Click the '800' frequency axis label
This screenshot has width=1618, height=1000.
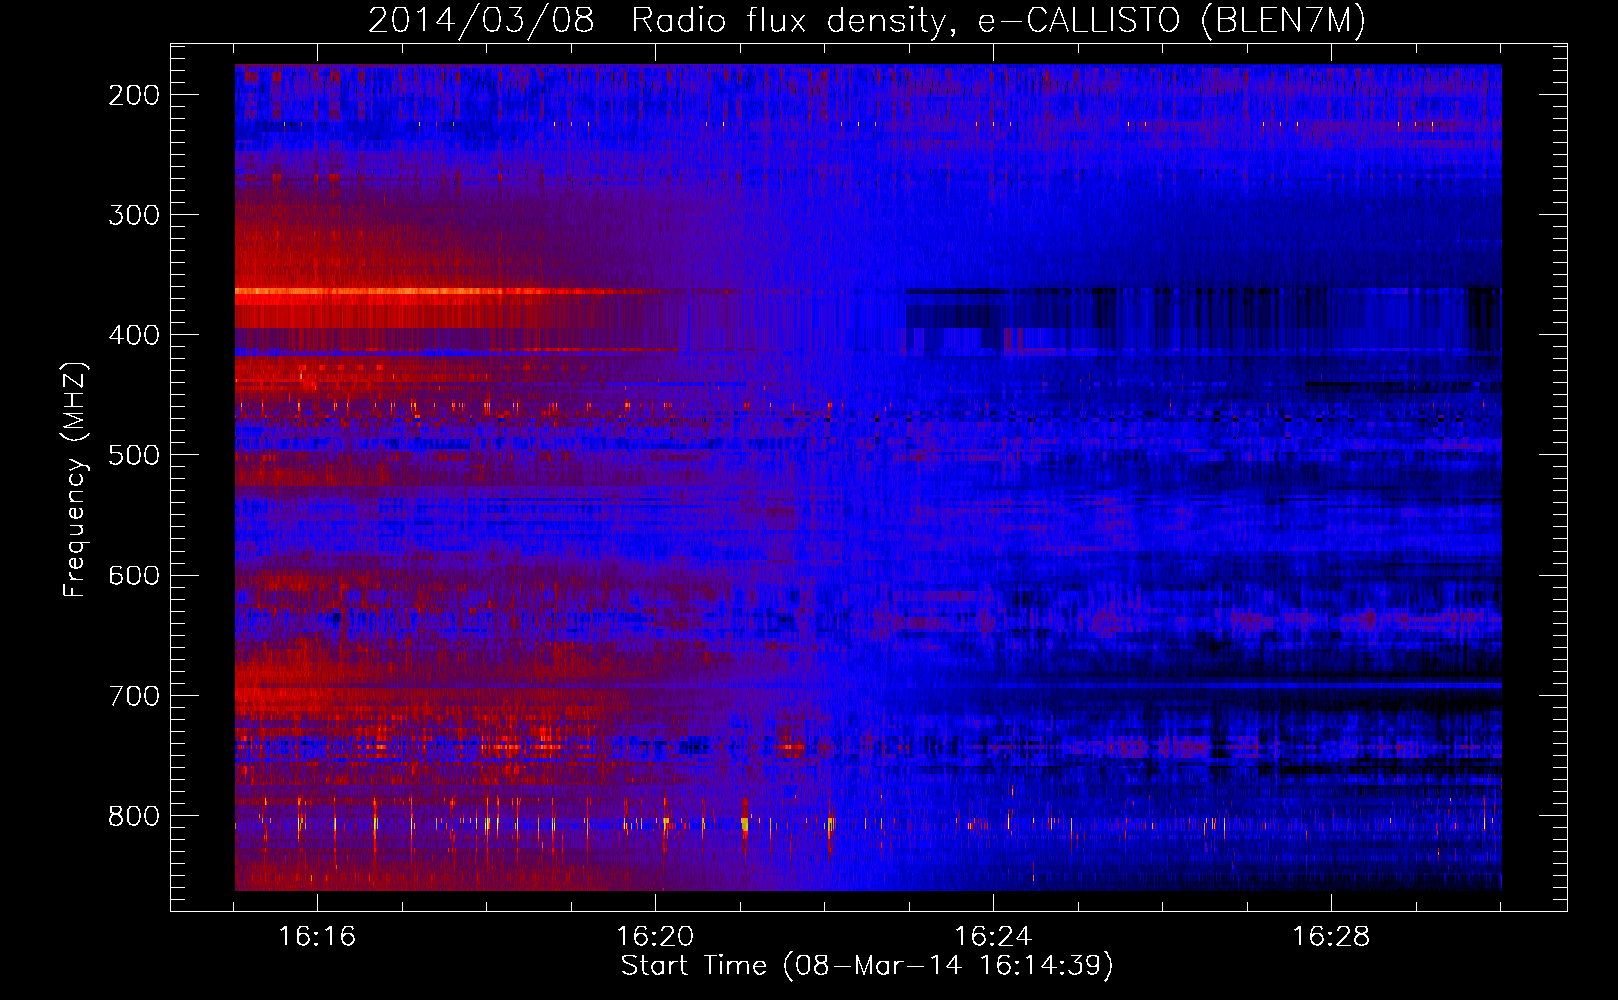click(134, 816)
